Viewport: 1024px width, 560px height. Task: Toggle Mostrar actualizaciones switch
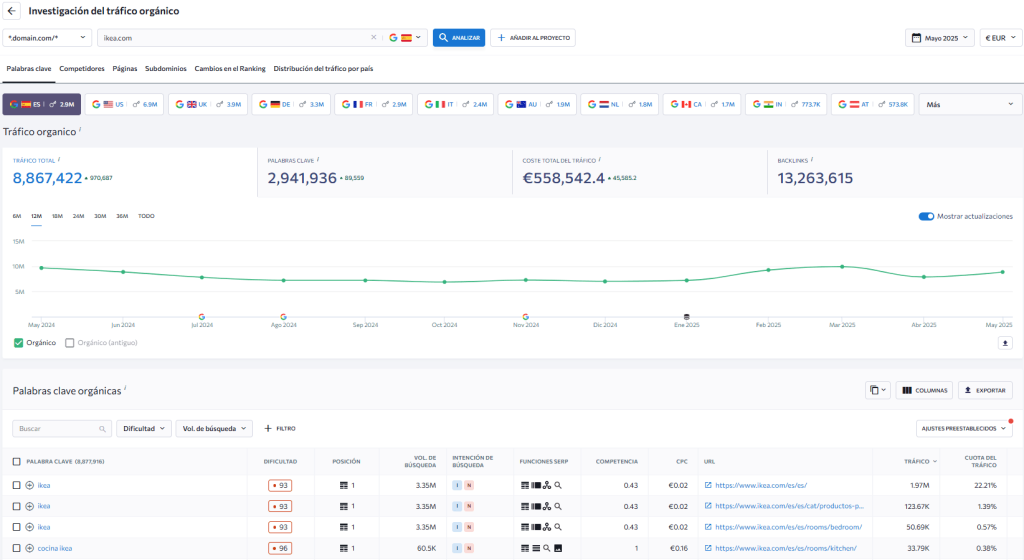926,216
